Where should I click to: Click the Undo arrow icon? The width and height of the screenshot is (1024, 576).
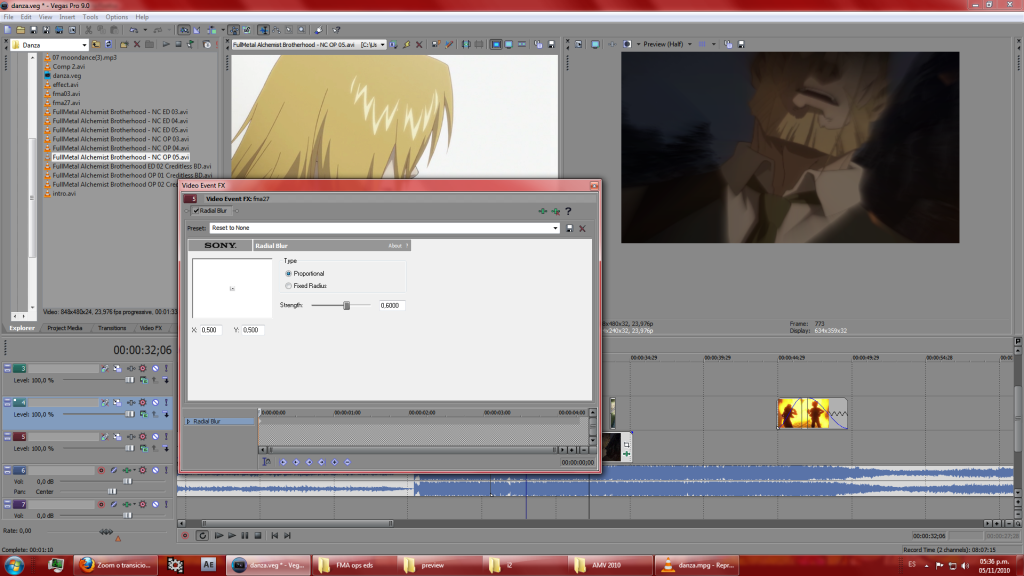(x=133, y=30)
